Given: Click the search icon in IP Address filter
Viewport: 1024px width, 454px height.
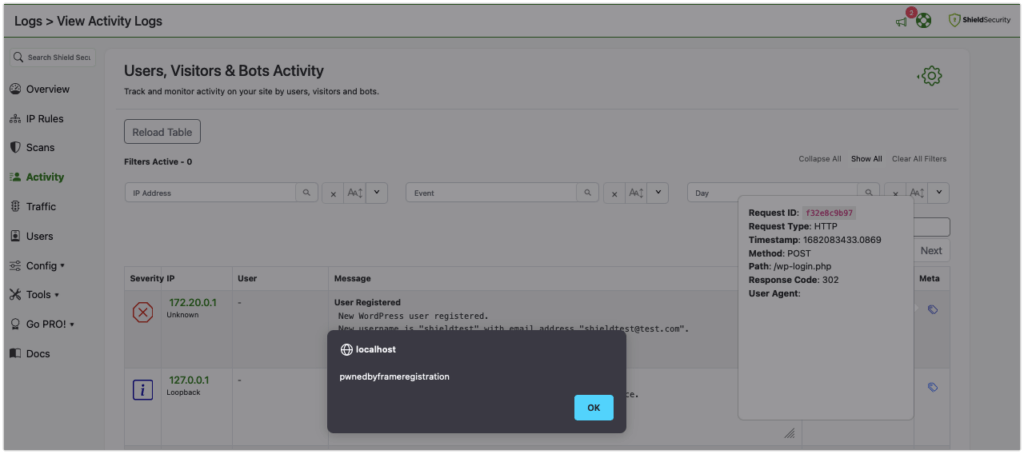Looking at the screenshot, I should pos(309,193).
